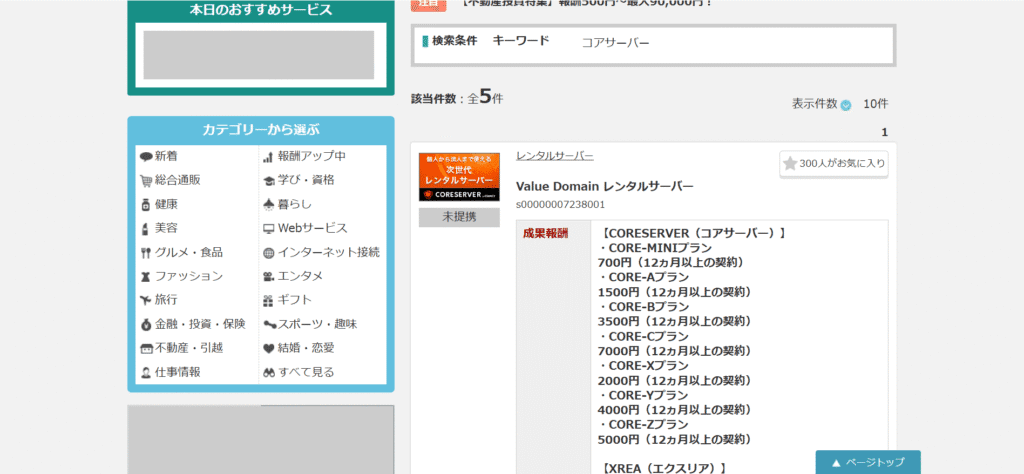
Task: Click the ・CORE-Zプラン line
Action: coord(643,424)
